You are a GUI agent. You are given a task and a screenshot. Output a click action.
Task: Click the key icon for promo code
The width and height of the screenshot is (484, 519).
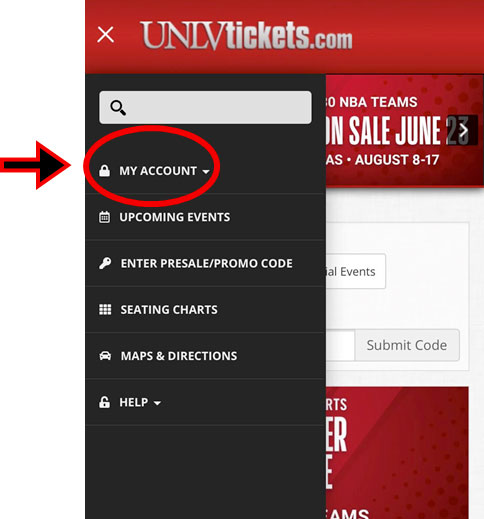(x=105, y=263)
